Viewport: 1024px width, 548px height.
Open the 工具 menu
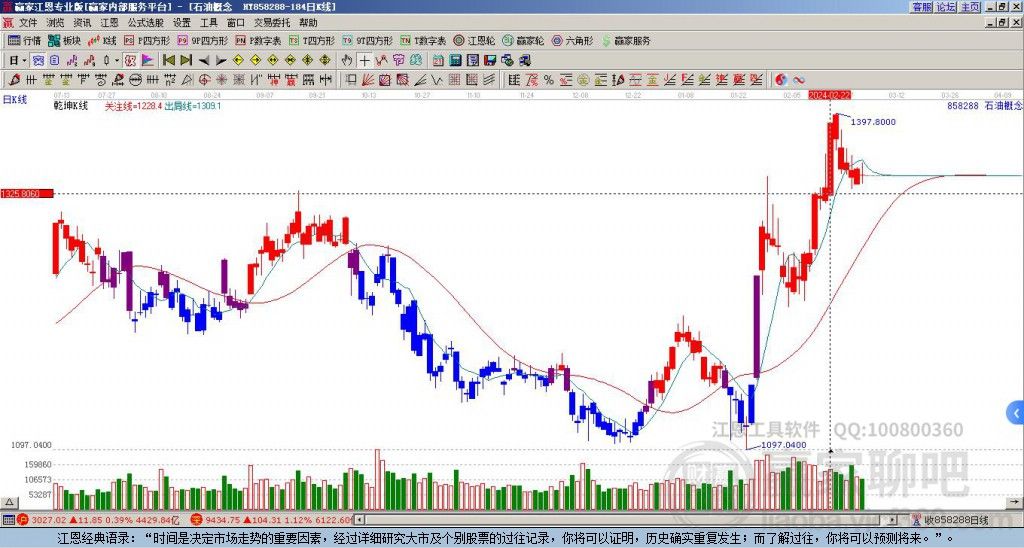tap(208, 22)
